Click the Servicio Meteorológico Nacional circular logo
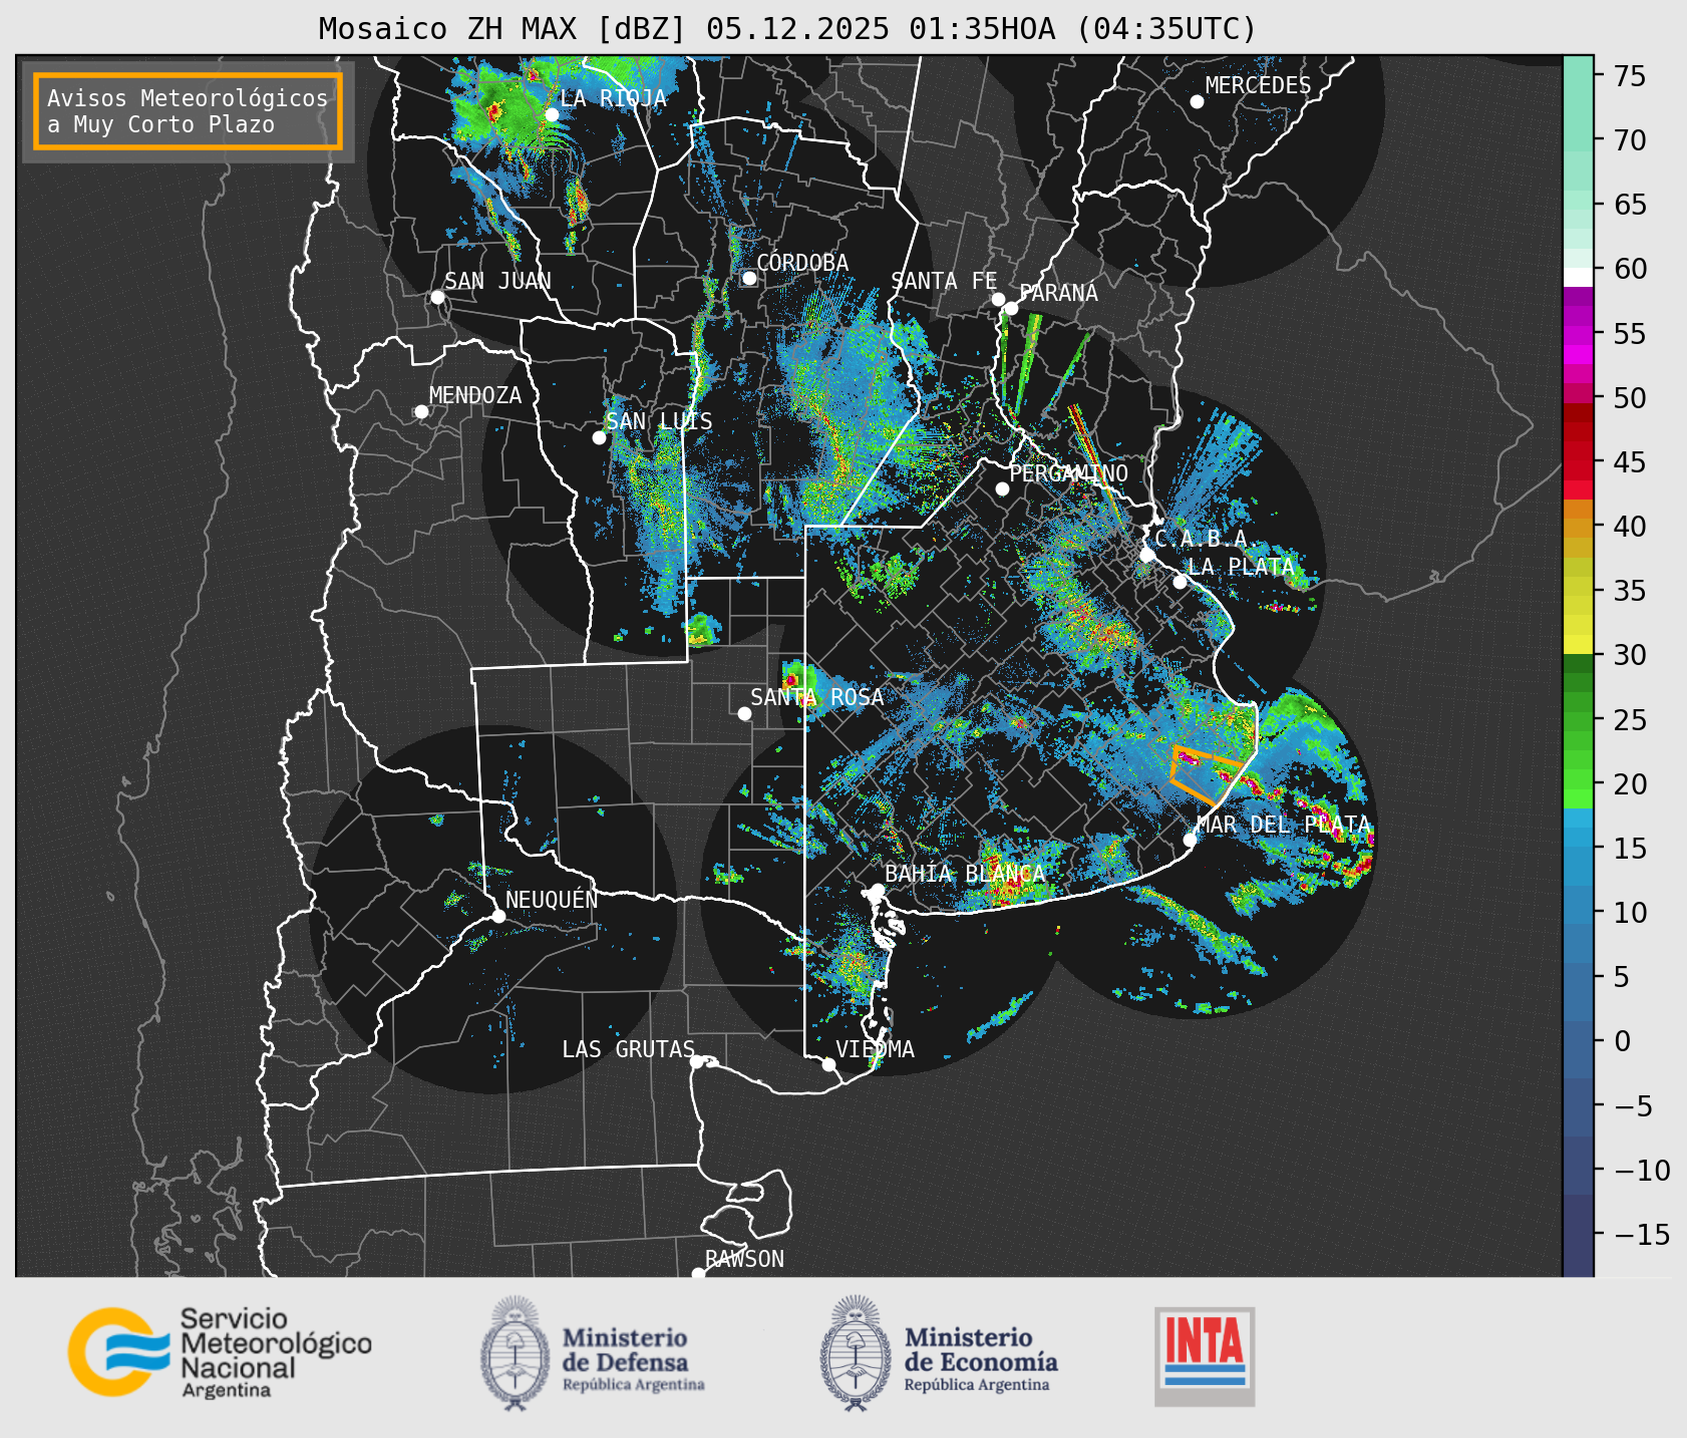1687x1438 pixels. (117, 1351)
